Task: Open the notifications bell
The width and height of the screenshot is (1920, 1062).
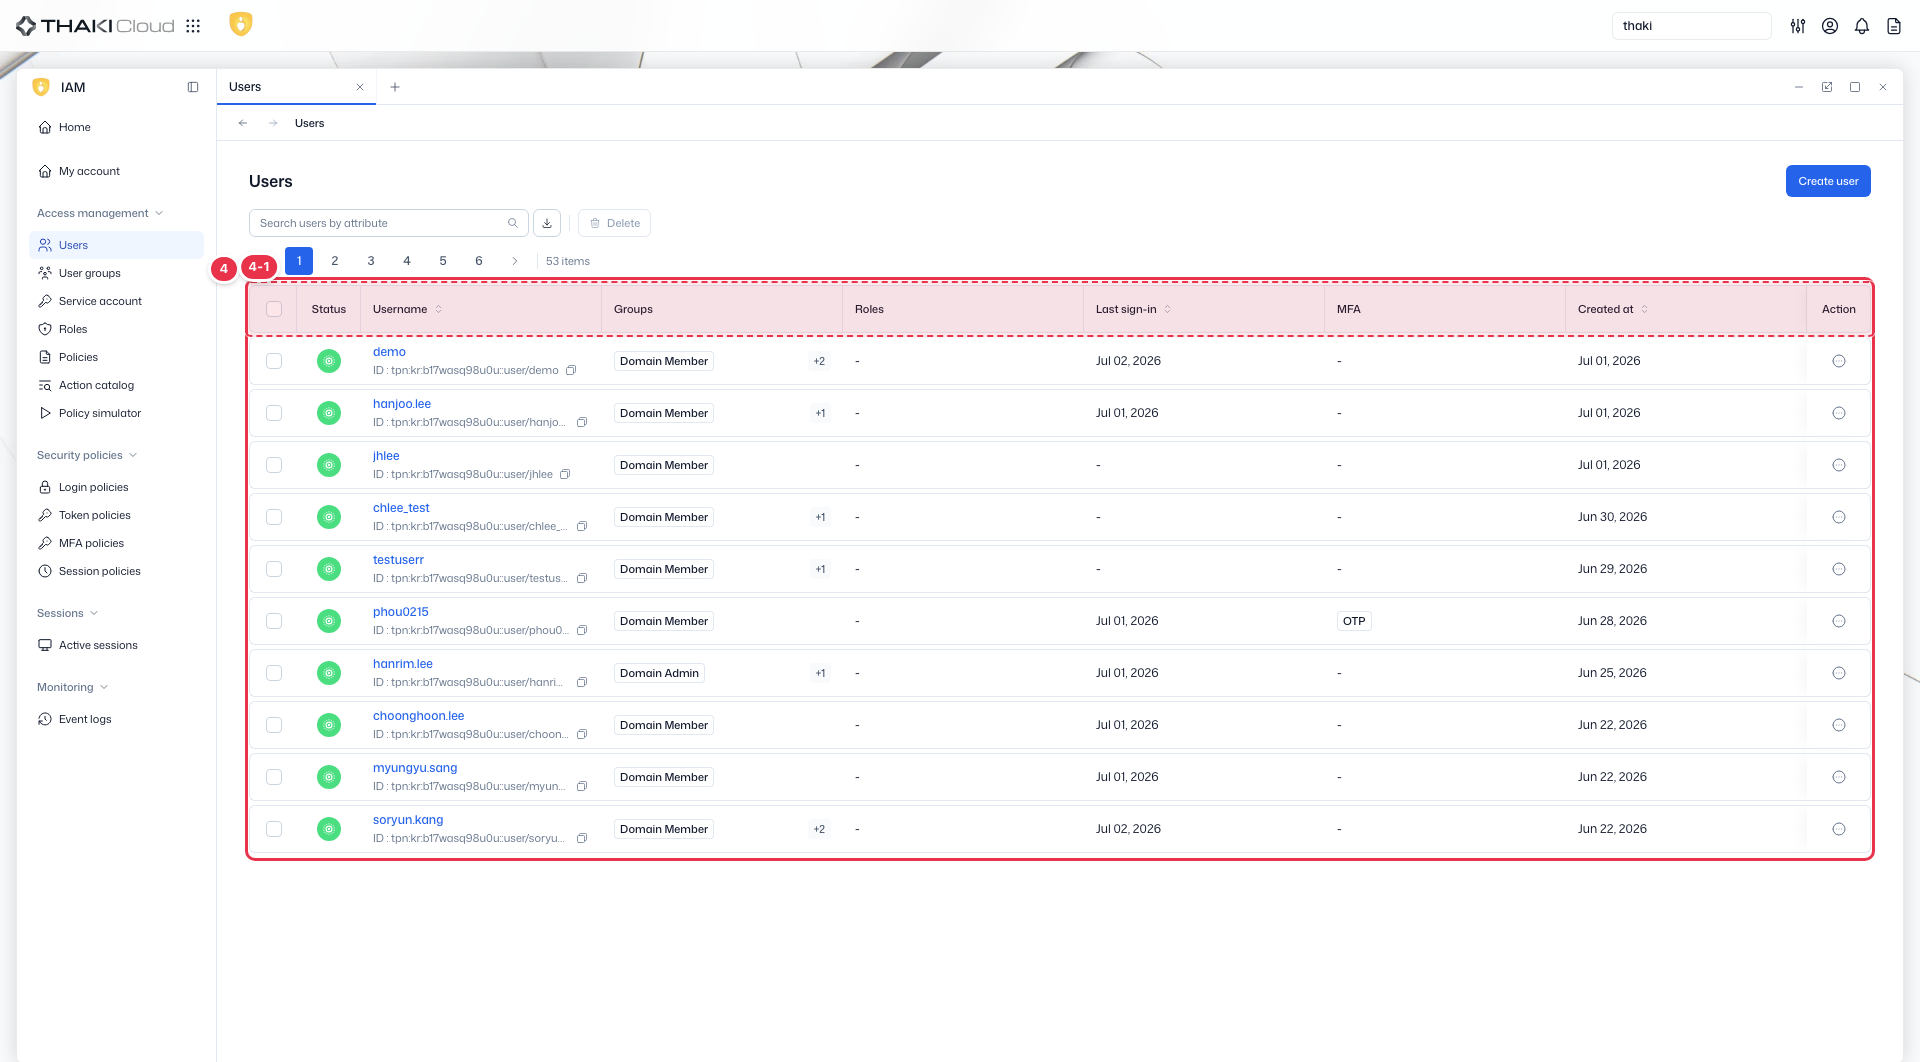Action: 1862,26
